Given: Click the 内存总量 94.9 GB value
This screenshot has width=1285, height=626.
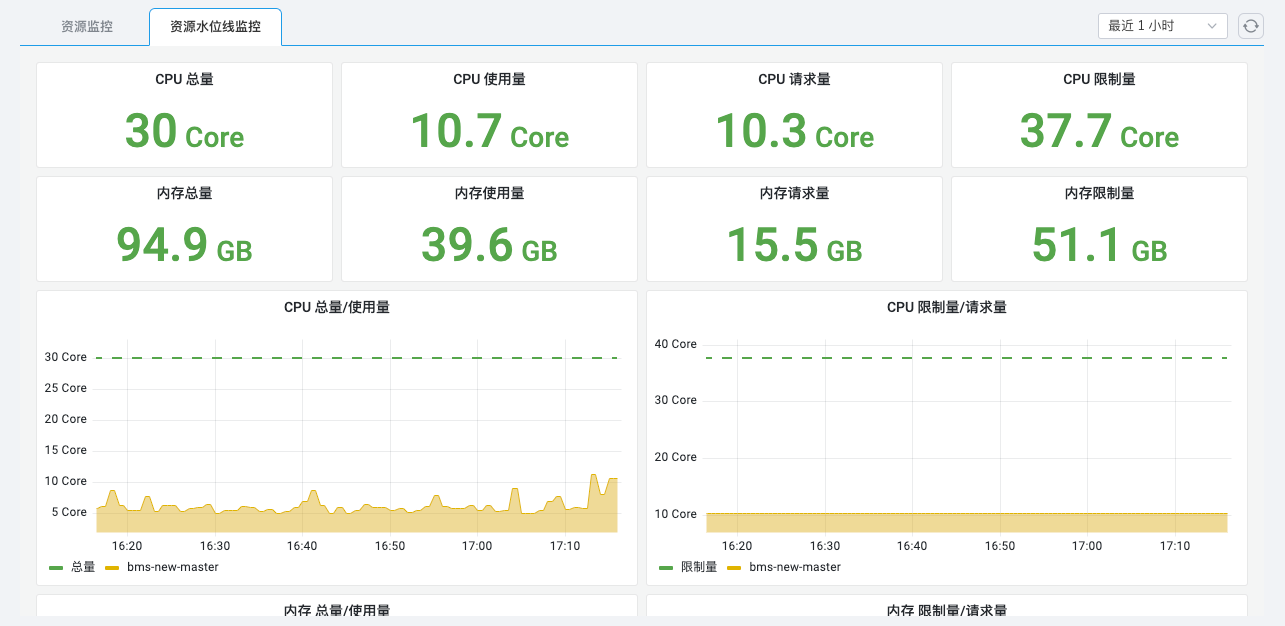Looking at the screenshot, I should [184, 245].
